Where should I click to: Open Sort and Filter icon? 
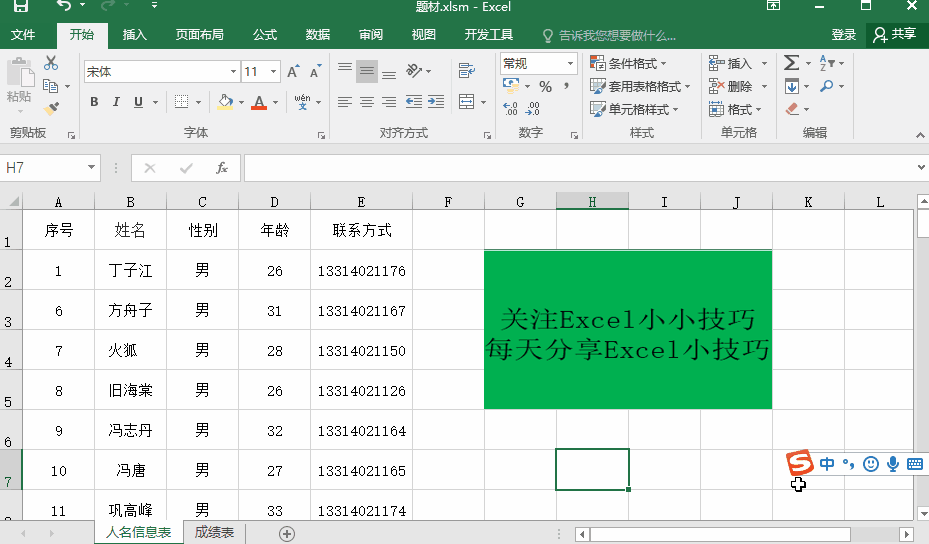click(827, 63)
